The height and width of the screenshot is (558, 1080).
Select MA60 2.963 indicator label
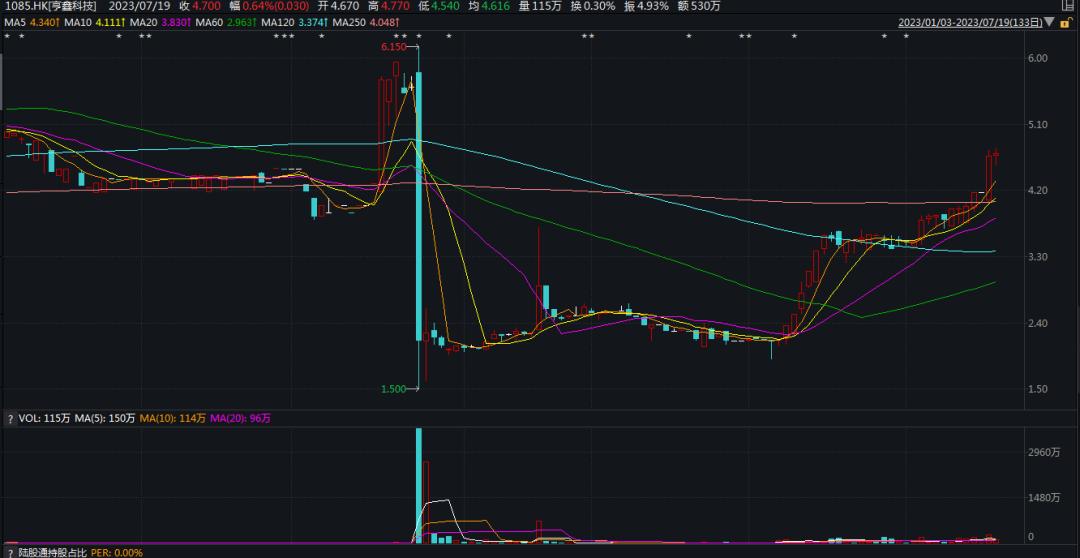click(x=227, y=23)
